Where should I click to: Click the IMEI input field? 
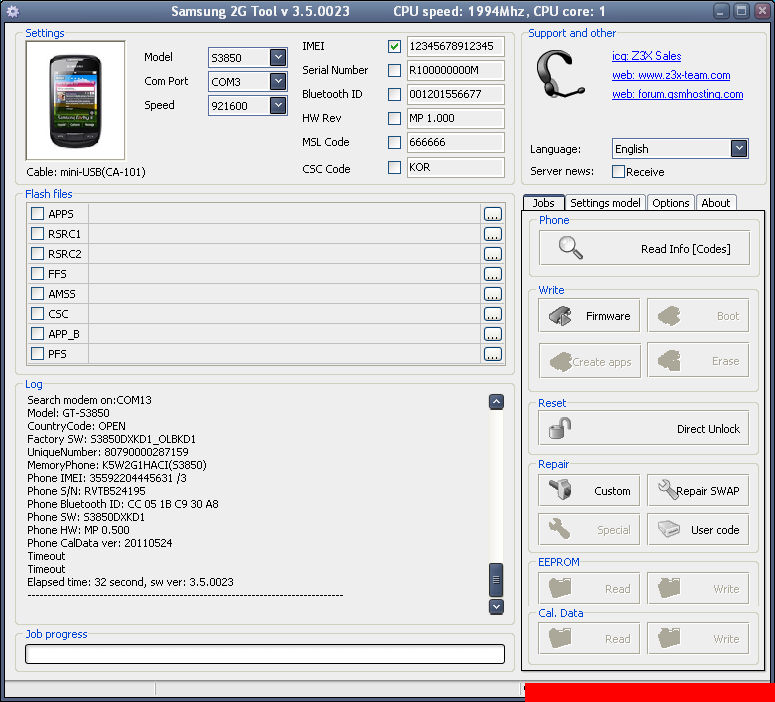[455, 46]
